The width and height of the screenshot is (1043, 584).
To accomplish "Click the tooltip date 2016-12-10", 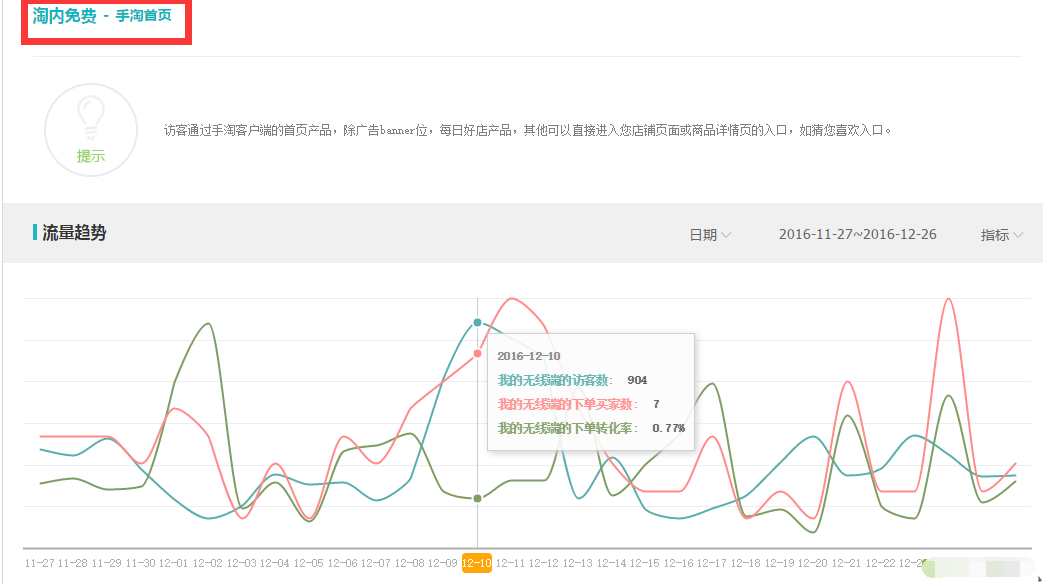I will [x=529, y=356].
